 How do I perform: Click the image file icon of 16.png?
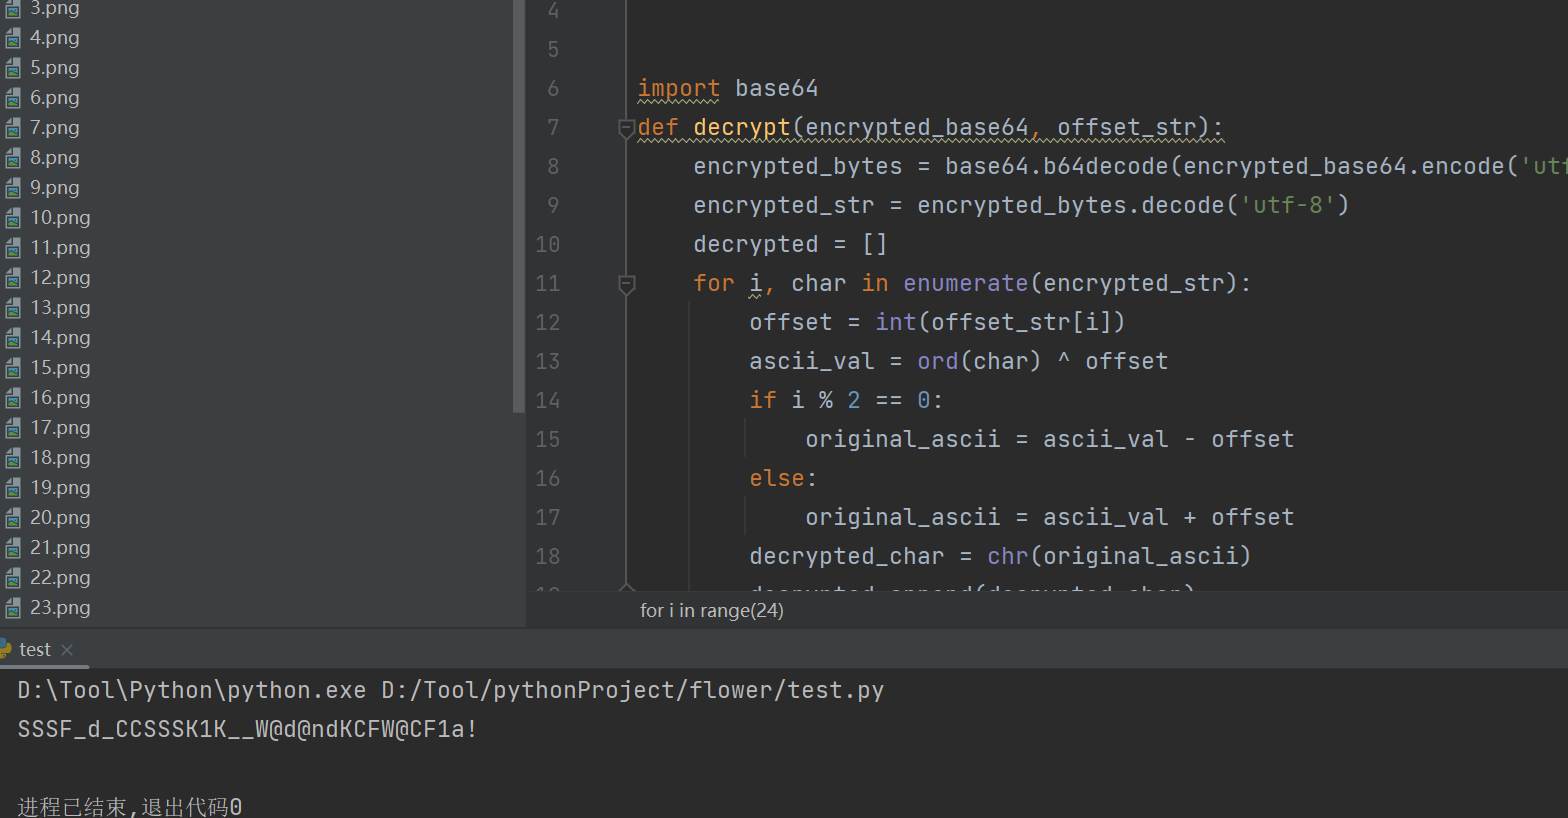click(13, 398)
